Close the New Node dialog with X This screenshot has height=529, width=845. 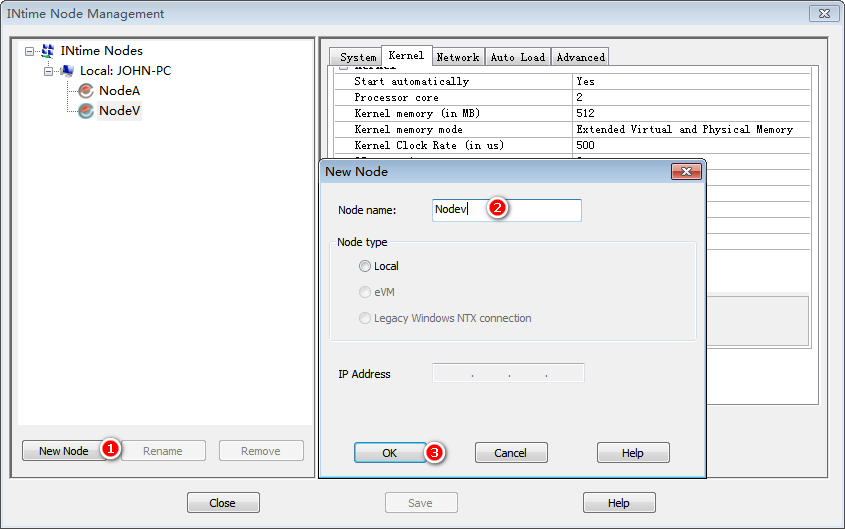(686, 171)
